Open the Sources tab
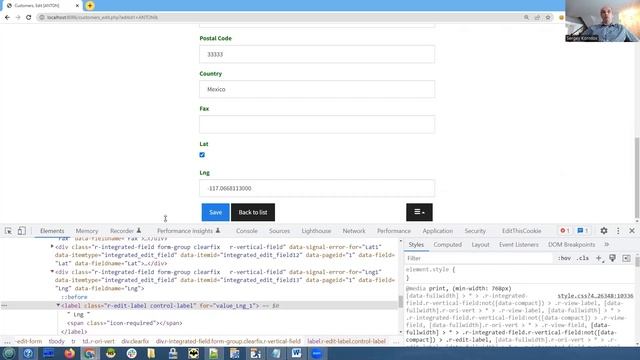The width and height of the screenshot is (640, 360). coord(279,231)
